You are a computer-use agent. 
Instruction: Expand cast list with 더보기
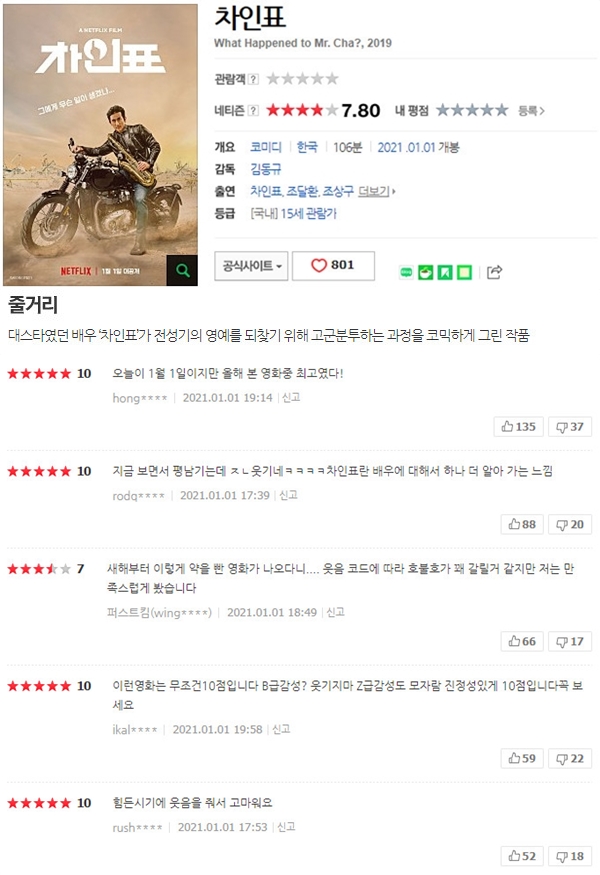pos(376,191)
